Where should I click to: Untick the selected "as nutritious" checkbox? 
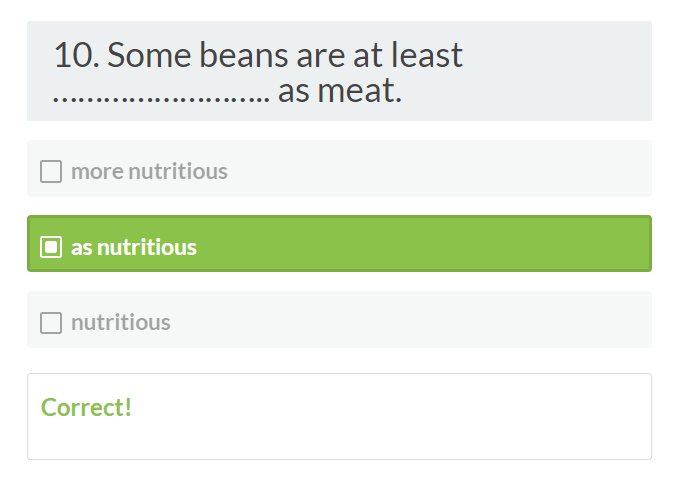coord(51,247)
